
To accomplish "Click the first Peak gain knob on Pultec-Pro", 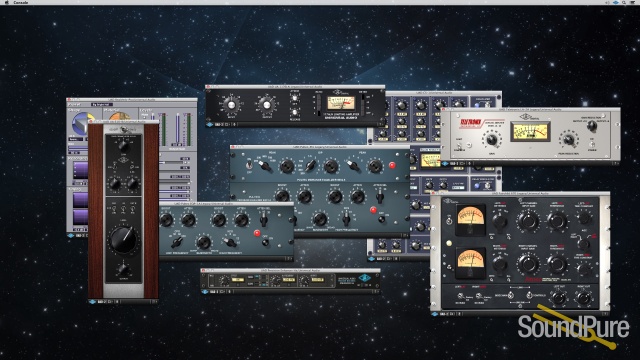I will [x=286, y=166].
